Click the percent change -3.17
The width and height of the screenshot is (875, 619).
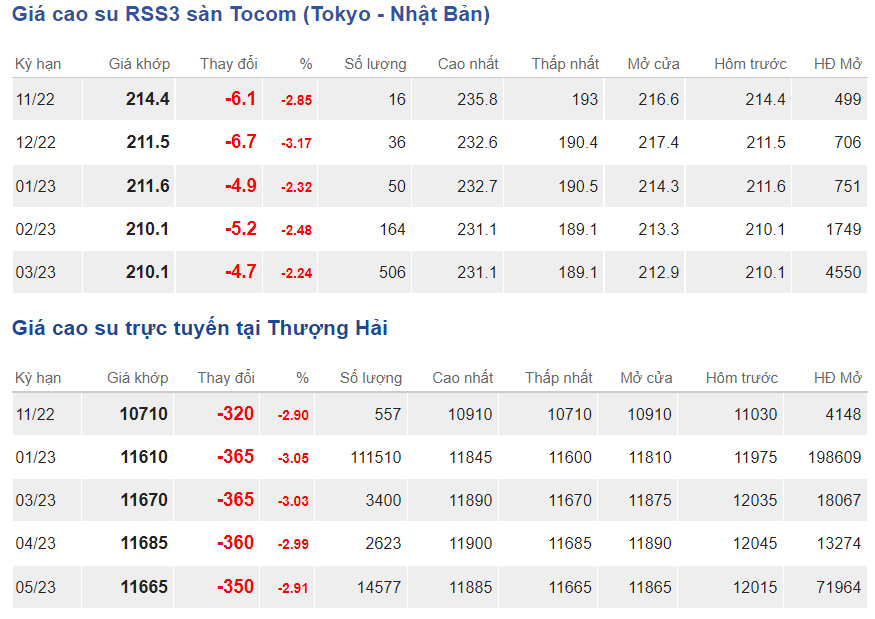(x=296, y=144)
